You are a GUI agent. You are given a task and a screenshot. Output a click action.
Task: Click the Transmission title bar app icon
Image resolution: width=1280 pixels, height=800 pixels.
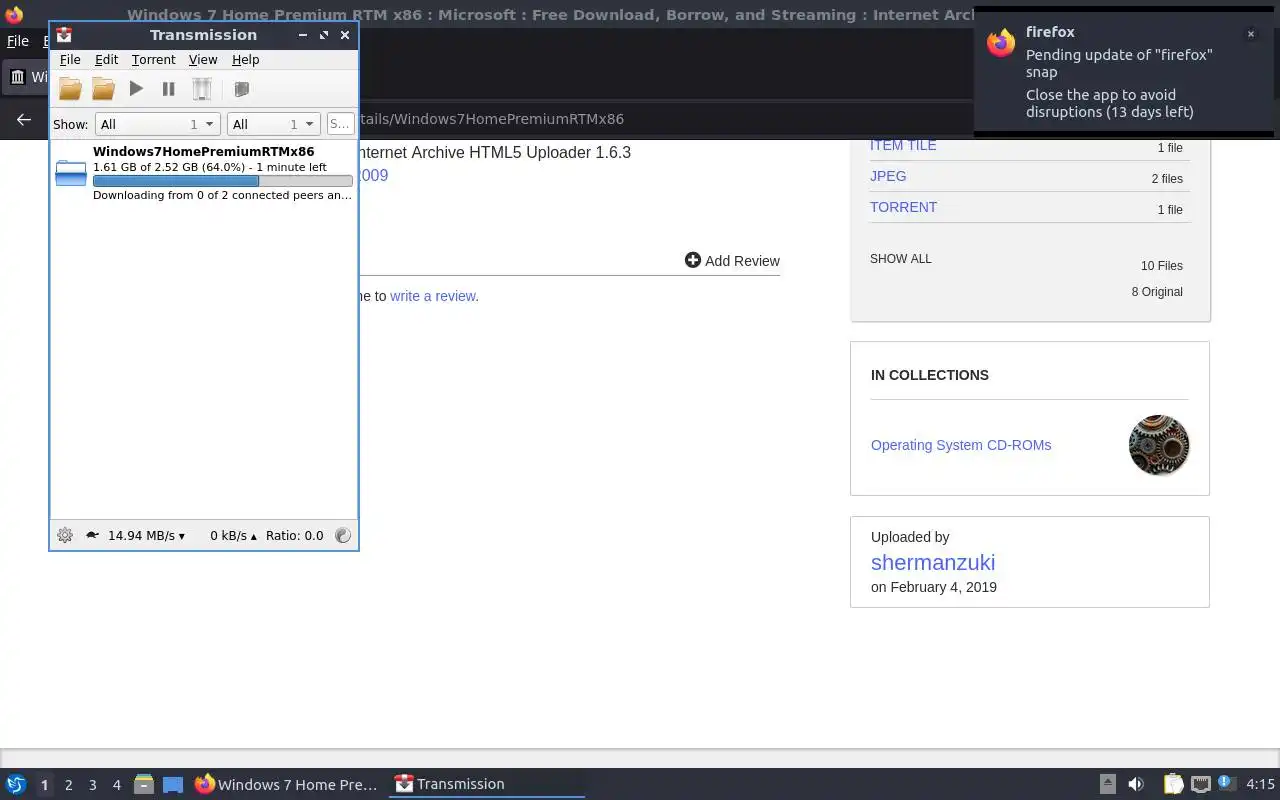click(x=64, y=35)
